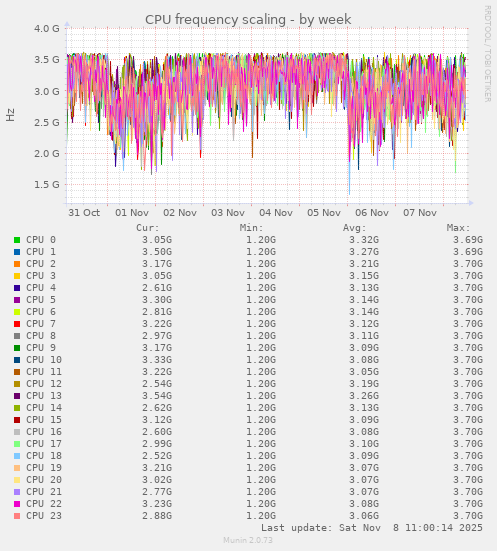Click the 31 Oct x-axis label
Viewport: 497px width, 551px height.
point(84,213)
